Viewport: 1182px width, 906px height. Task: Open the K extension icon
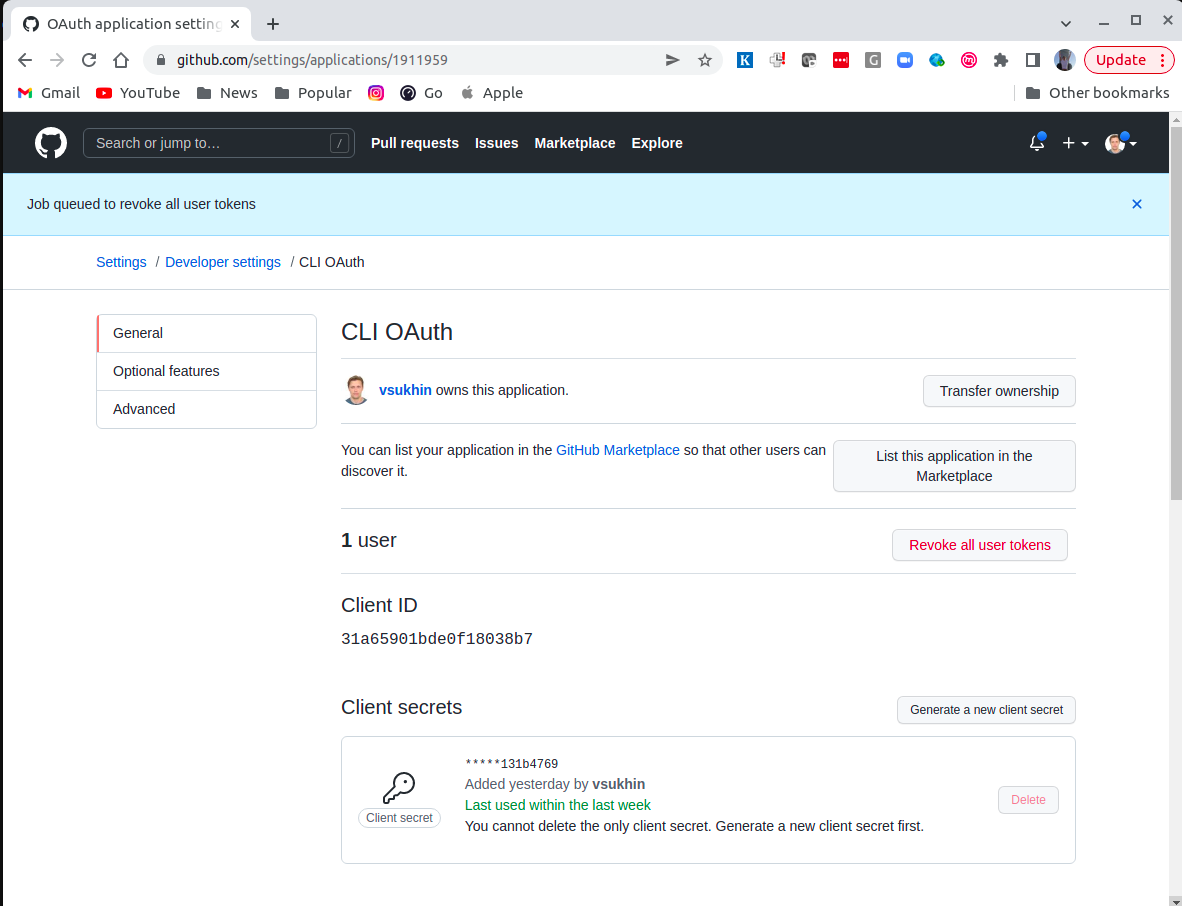click(x=745, y=60)
